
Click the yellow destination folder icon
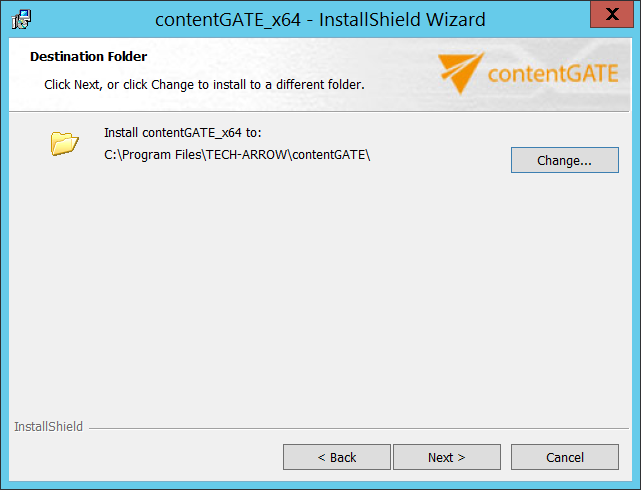65,143
